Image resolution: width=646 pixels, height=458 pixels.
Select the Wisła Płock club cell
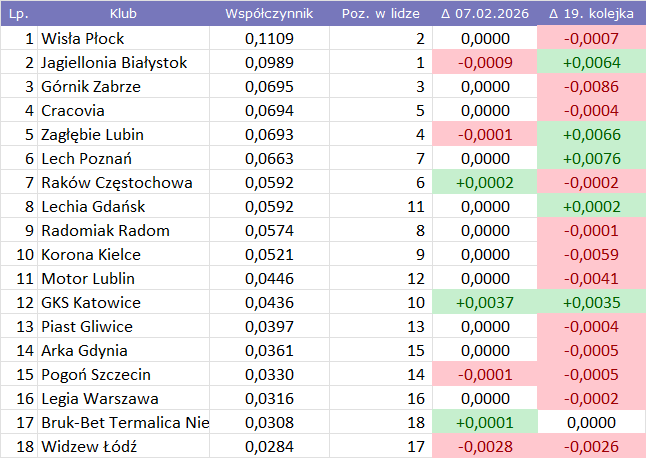[x=81, y=39]
